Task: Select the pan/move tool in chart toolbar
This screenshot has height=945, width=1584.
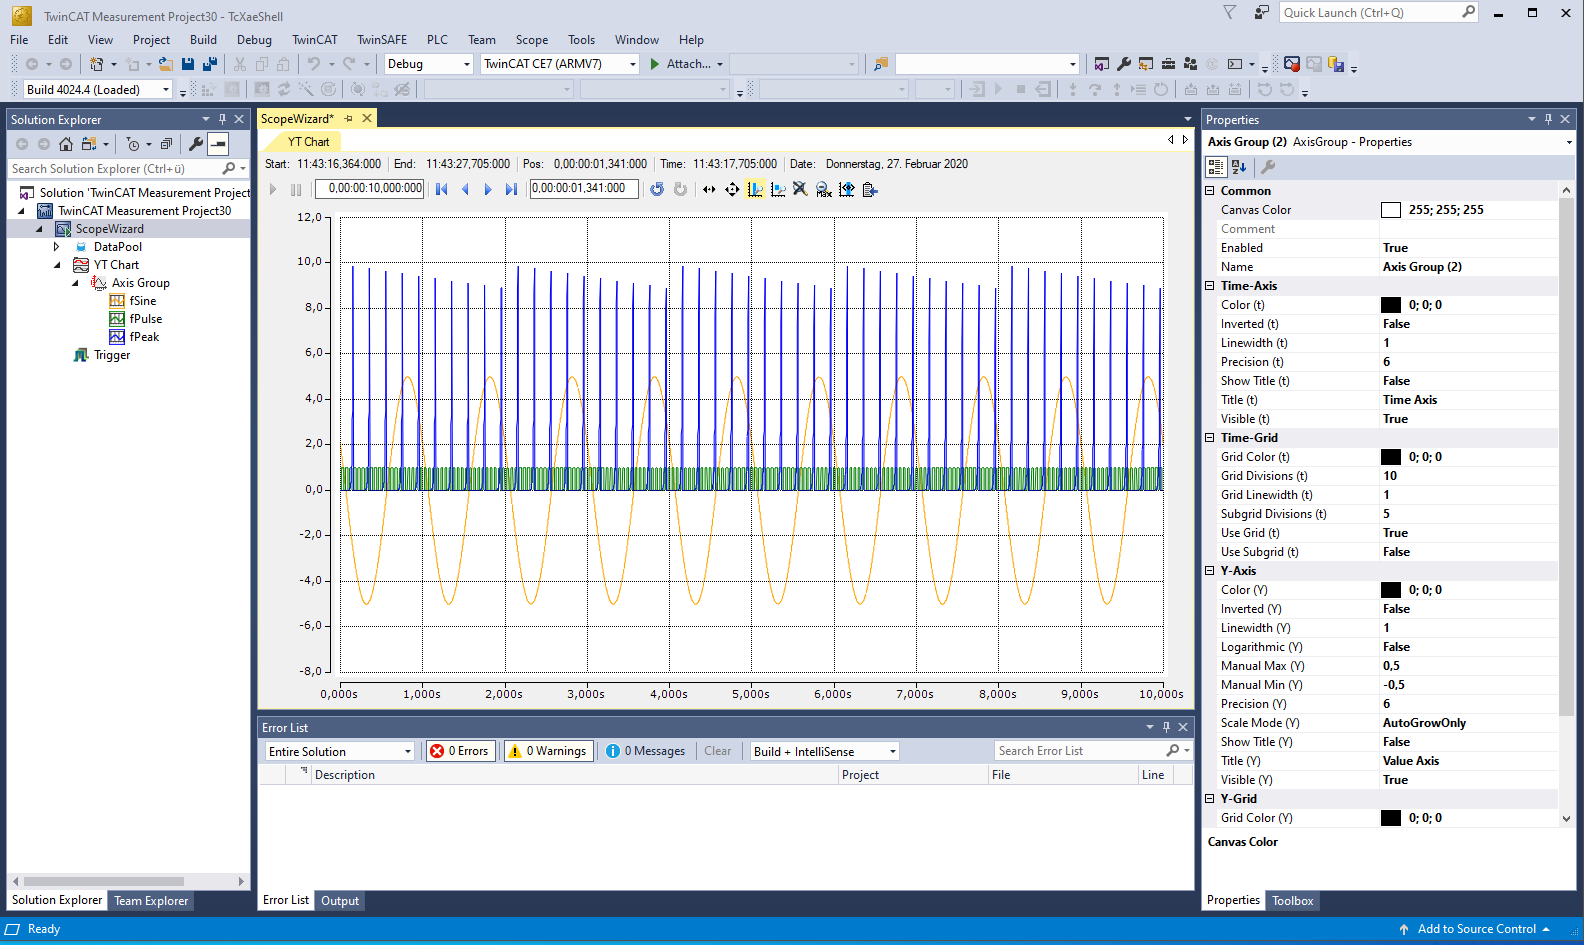Action: point(732,189)
